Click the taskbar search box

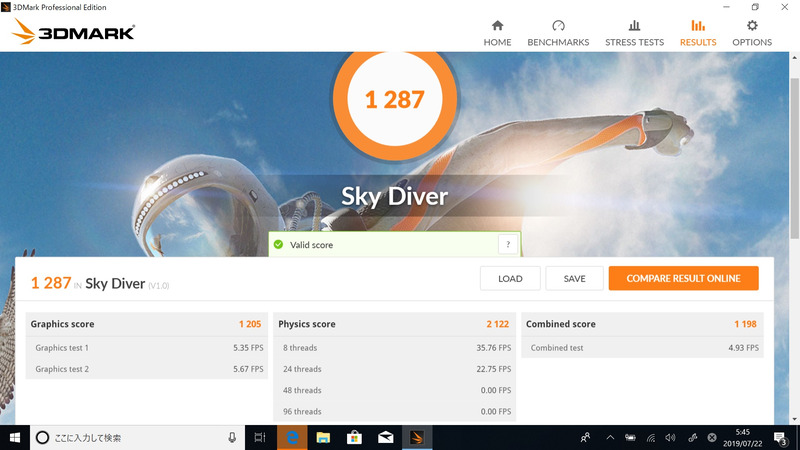tap(138, 437)
